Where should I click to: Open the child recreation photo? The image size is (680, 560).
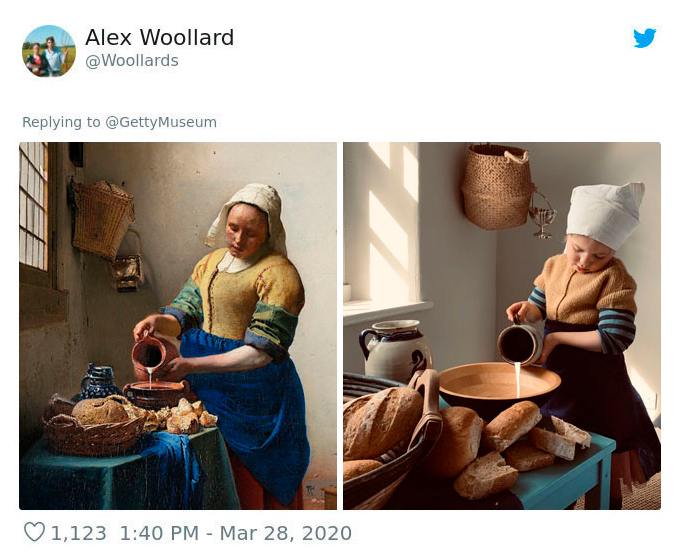(x=502, y=326)
